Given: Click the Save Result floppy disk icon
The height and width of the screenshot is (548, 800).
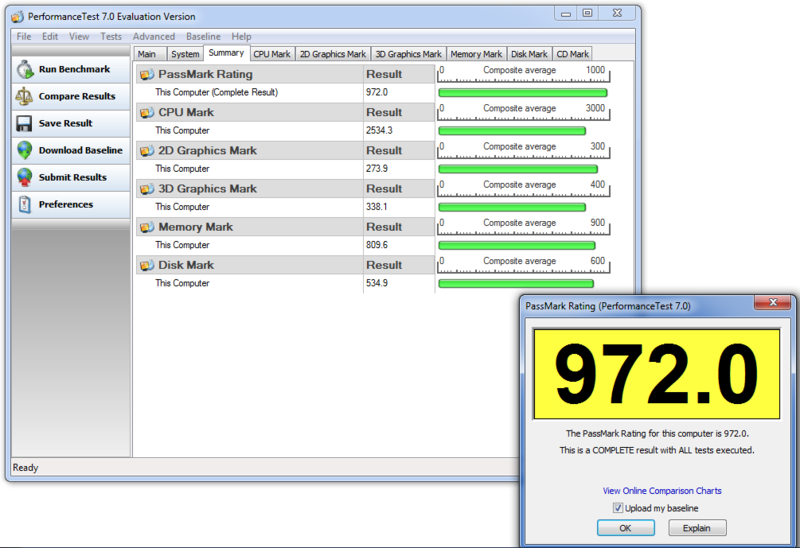Looking at the screenshot, I should click(24, 123).
